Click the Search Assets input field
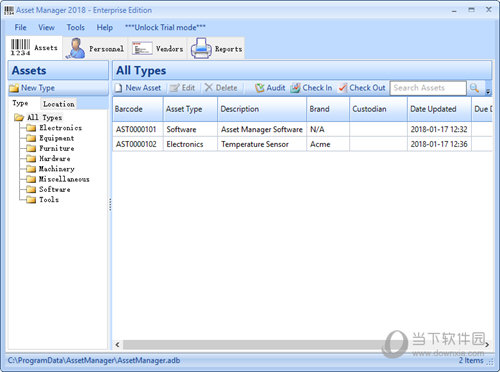This screenshot has height=372, width=500. [x=428, y=88]
